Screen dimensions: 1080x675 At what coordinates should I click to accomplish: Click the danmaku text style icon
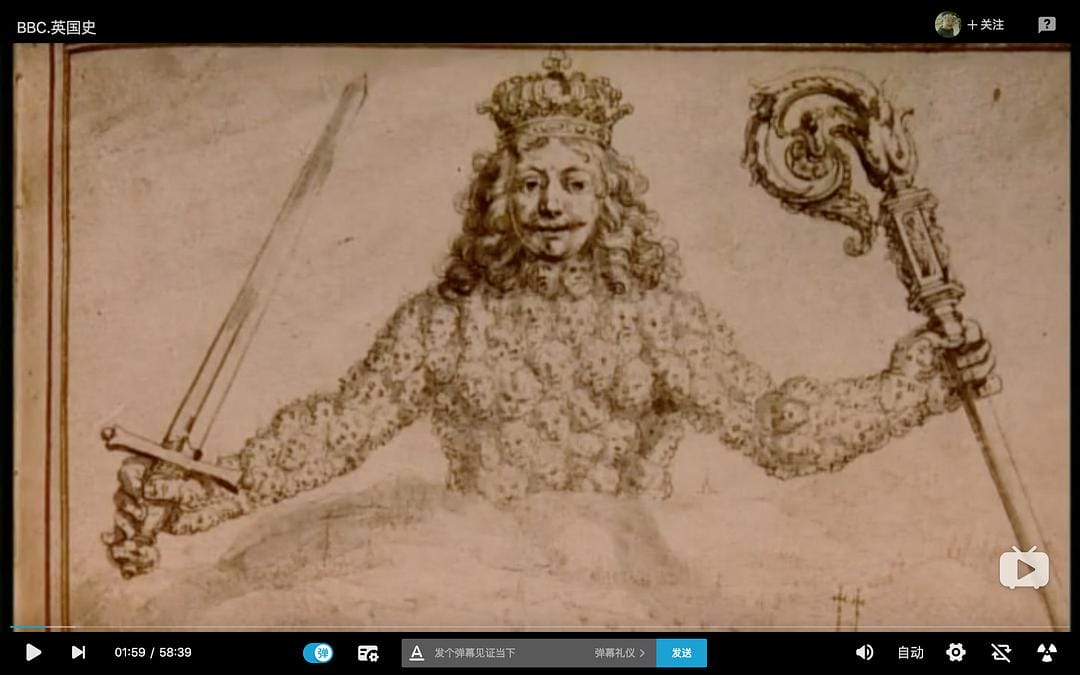pos(415,652)
